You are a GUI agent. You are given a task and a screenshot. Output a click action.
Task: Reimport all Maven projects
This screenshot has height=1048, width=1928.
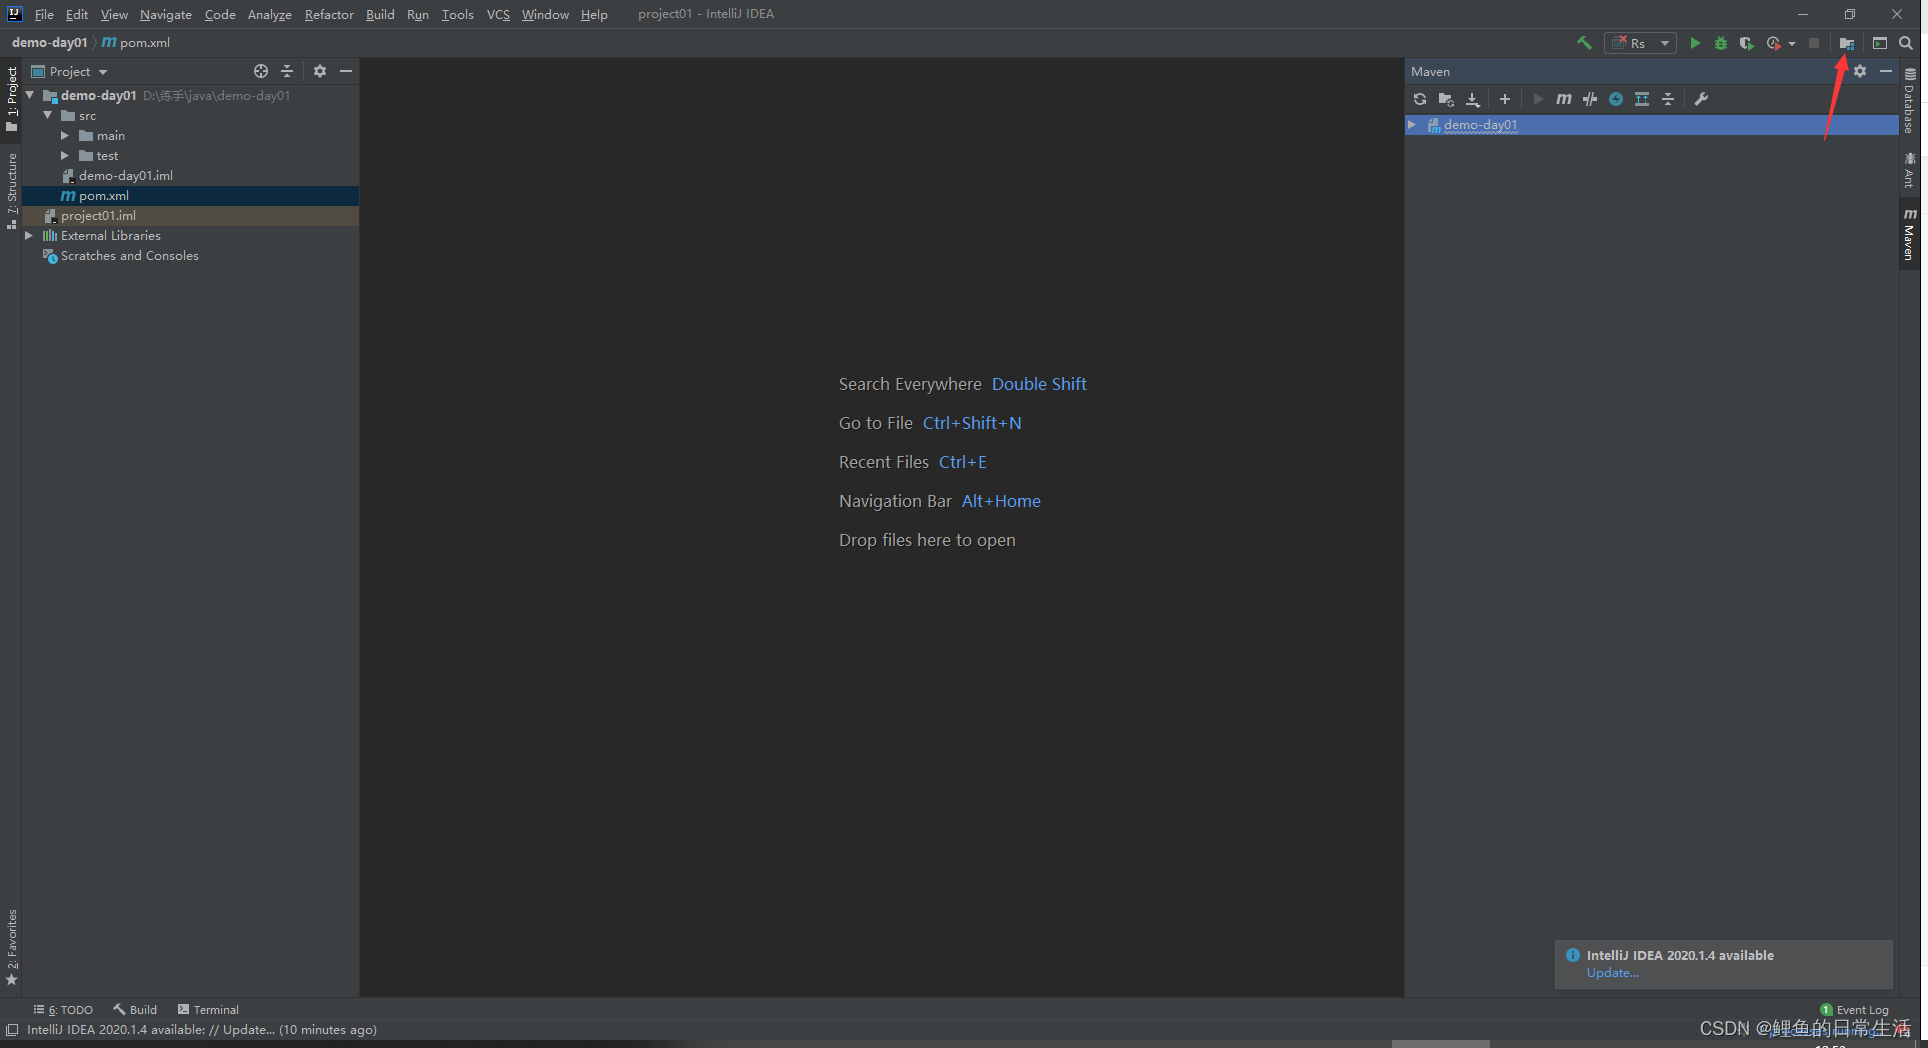tap(1420, 99)
